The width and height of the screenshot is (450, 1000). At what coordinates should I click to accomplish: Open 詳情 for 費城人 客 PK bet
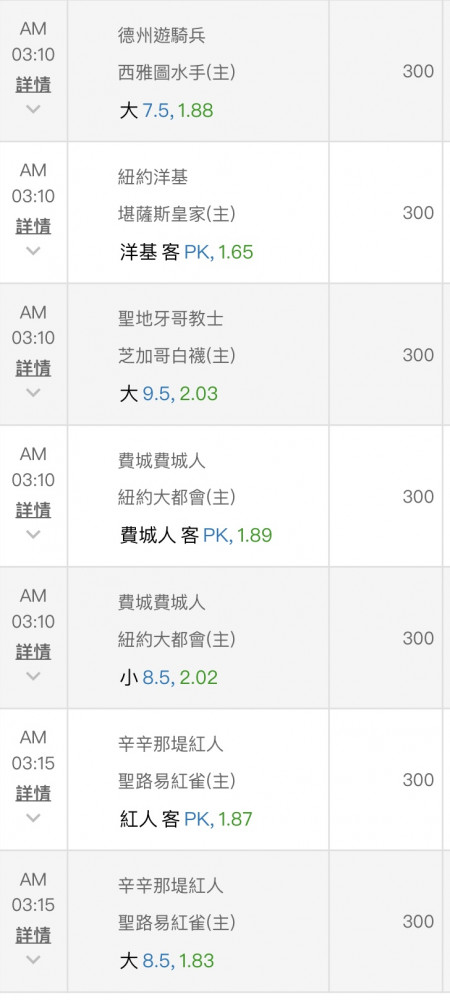pos(33,510)
